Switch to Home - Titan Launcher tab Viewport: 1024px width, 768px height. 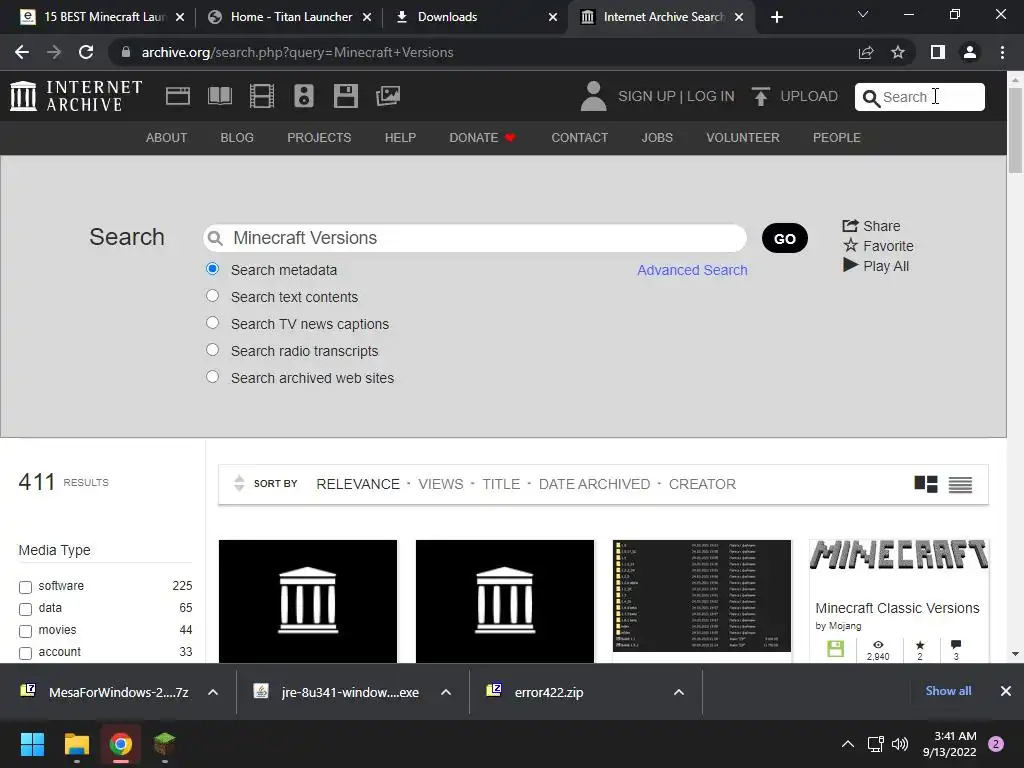coord(290,17)
